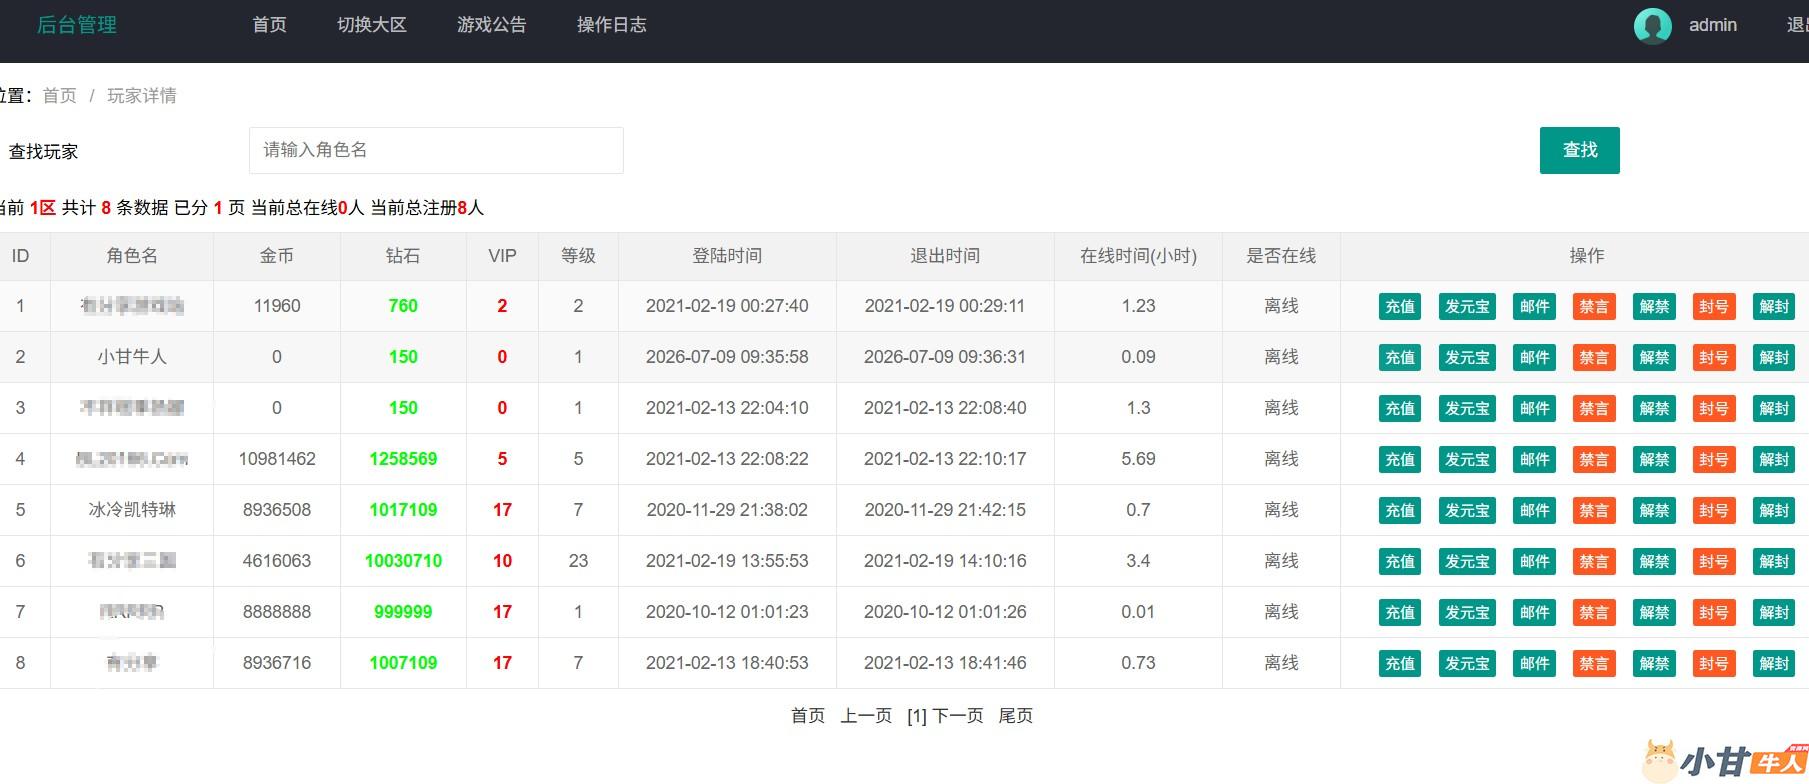1809x784 pixels.
Task: Click the 角色名 column header
Action: pyautogui.click(x=132, y=256)
